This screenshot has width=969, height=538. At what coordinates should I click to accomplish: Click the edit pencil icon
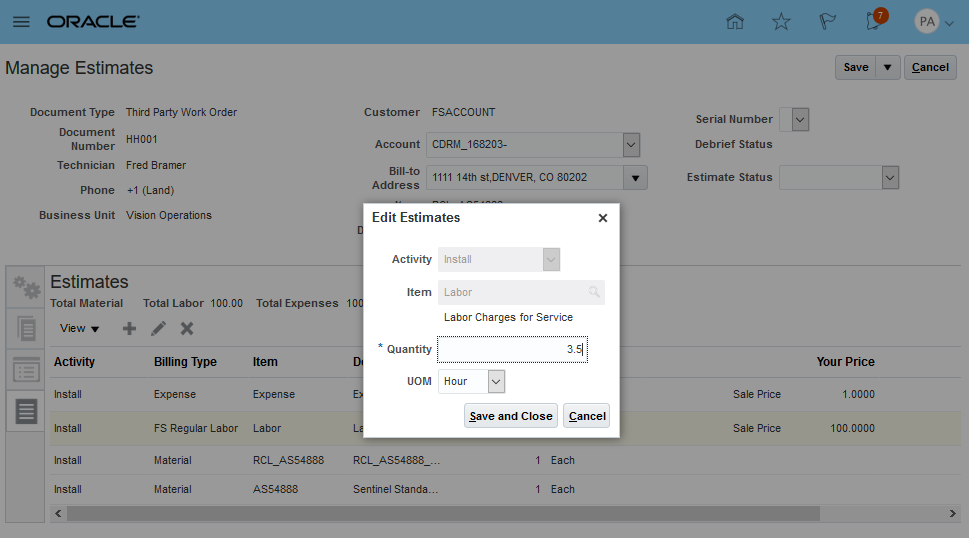click(x=158, y=328)
